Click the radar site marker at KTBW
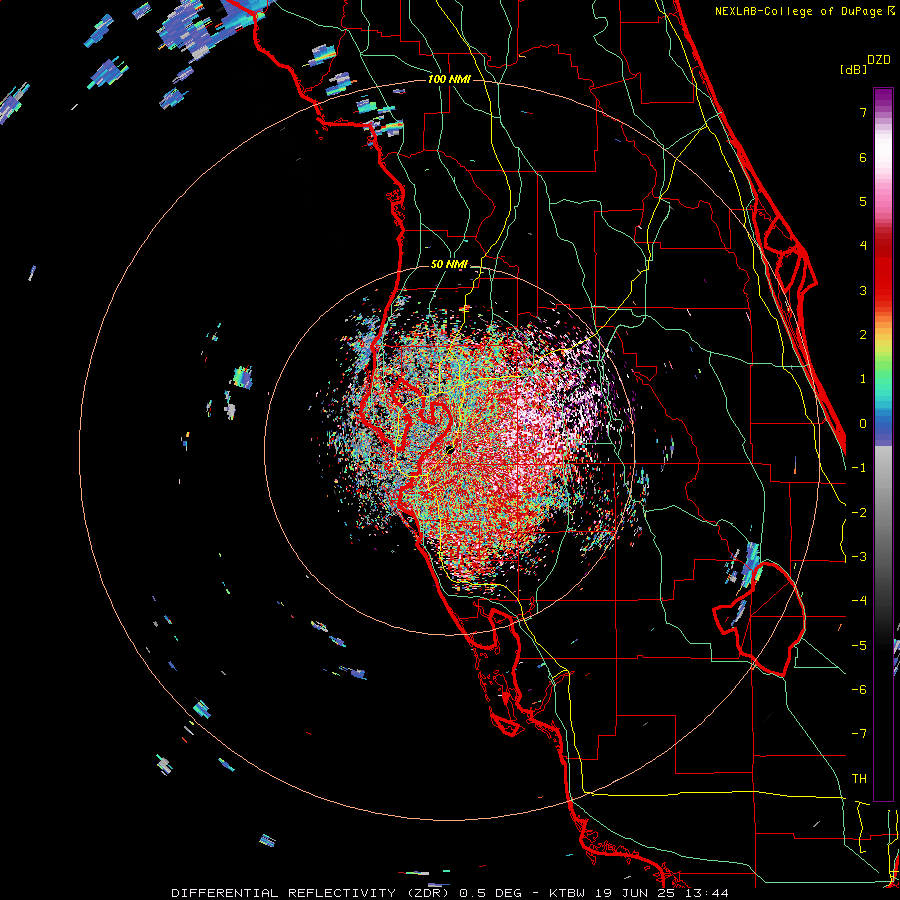Image resolution: width=900 pixels, height=900 pixels. coord(450,451)
